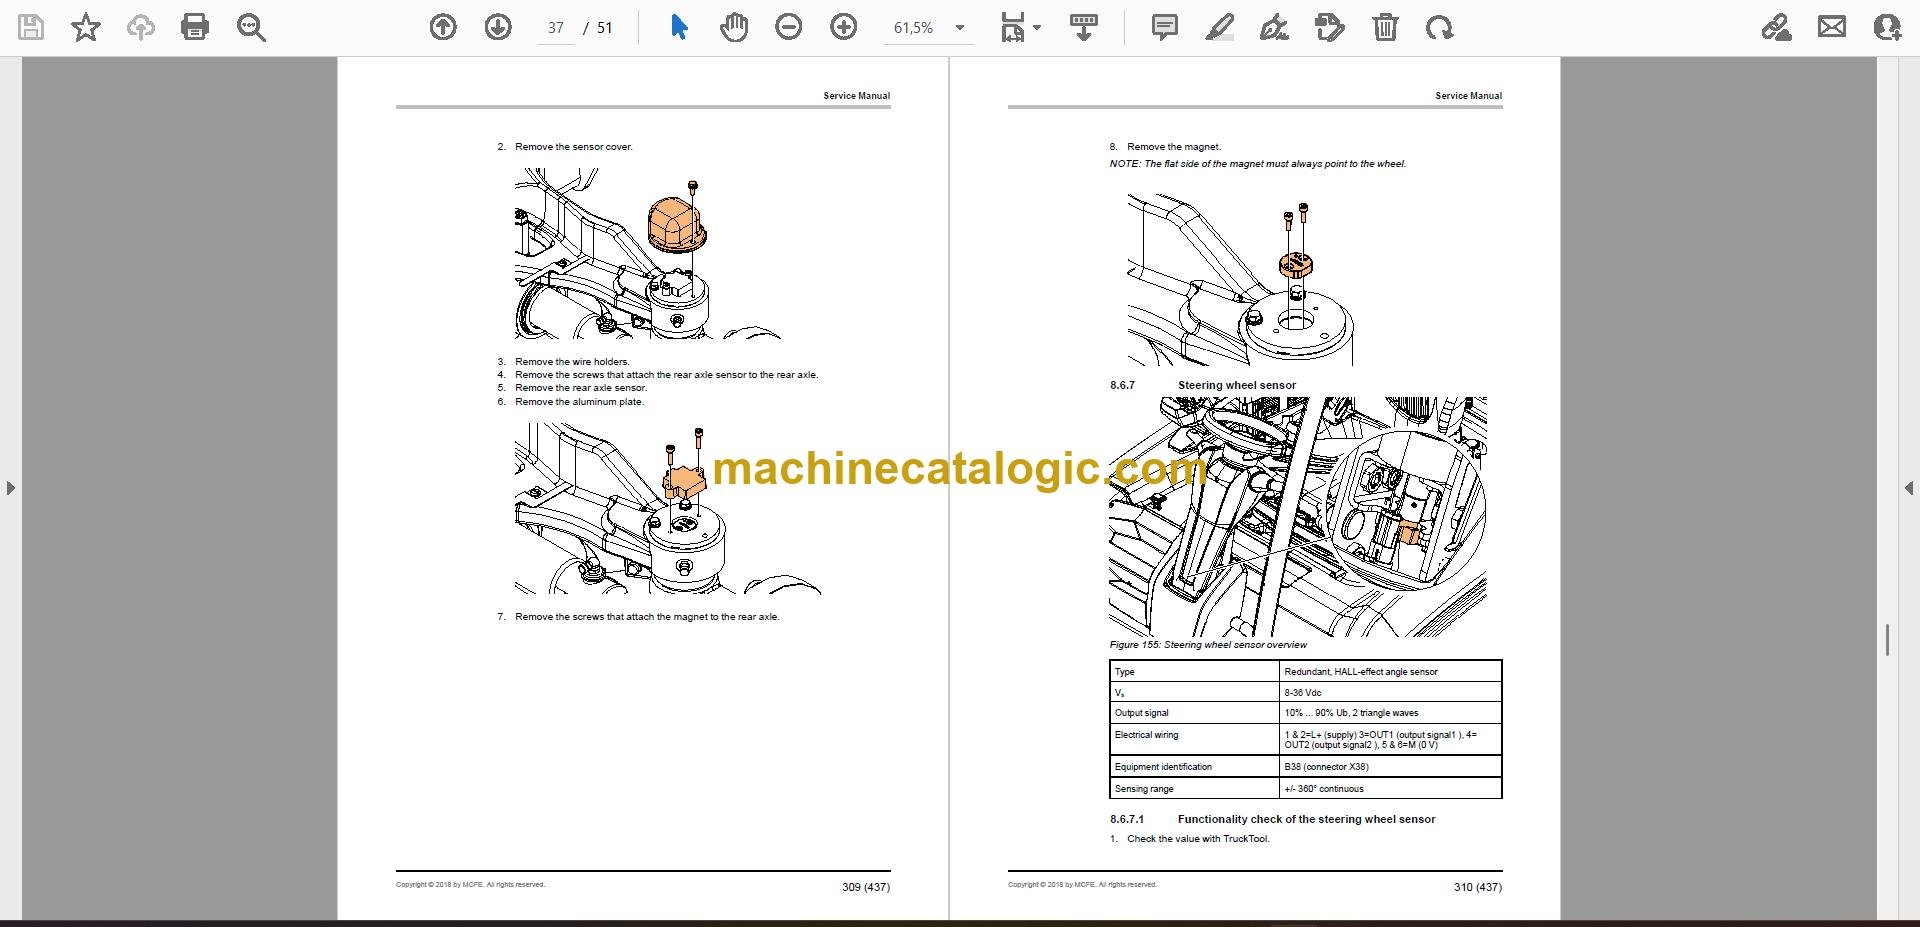Go to next page

(x=497, y=28)
